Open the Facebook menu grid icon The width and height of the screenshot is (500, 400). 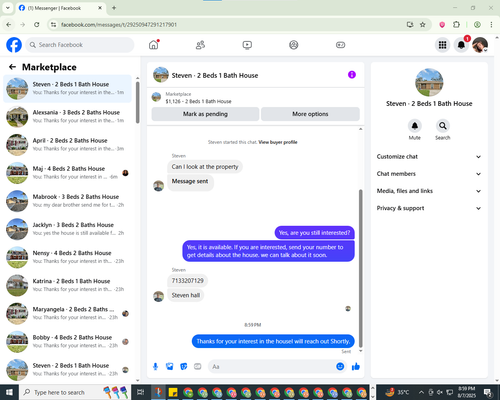(442, 45)
